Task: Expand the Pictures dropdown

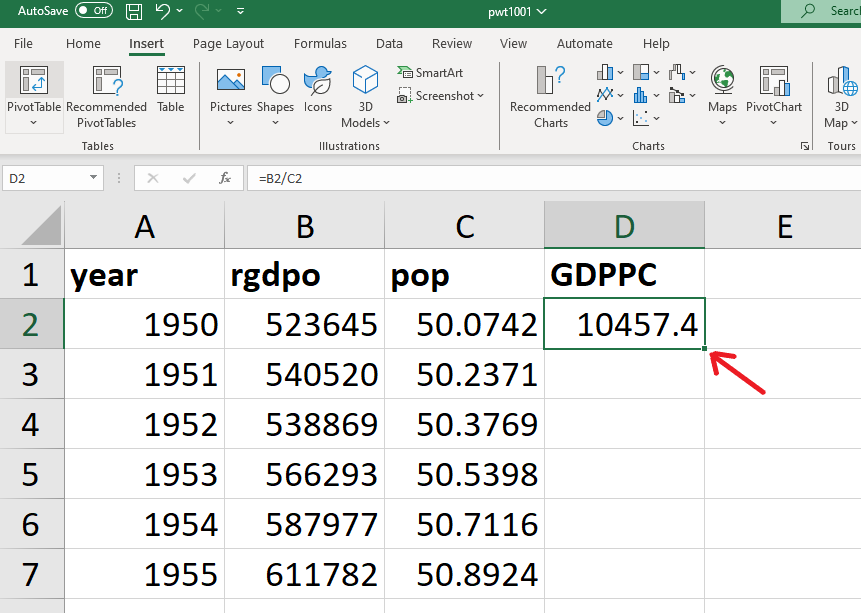Action: click(231, 123)
